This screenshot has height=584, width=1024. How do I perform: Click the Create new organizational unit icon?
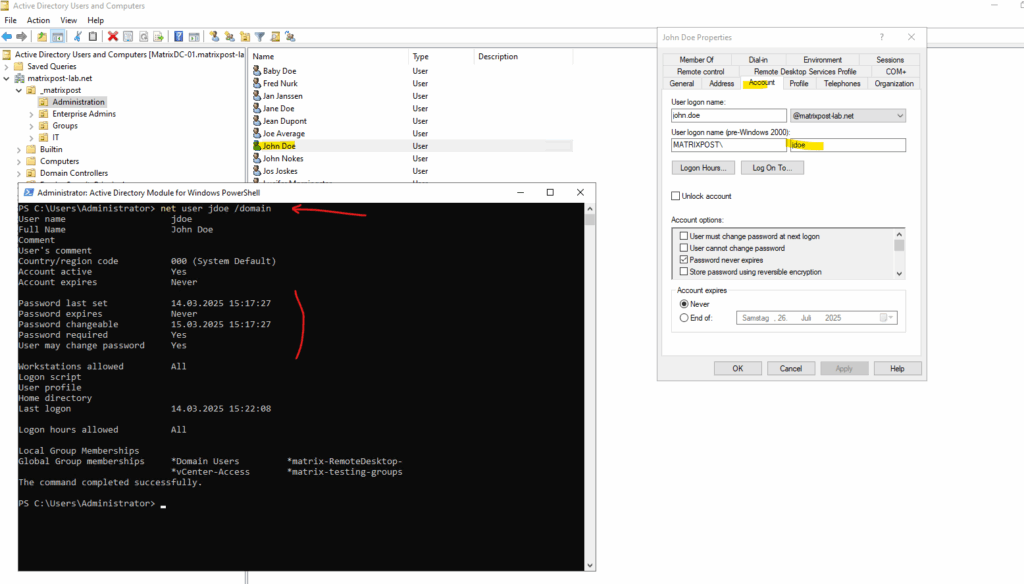[x=245, y=37]
